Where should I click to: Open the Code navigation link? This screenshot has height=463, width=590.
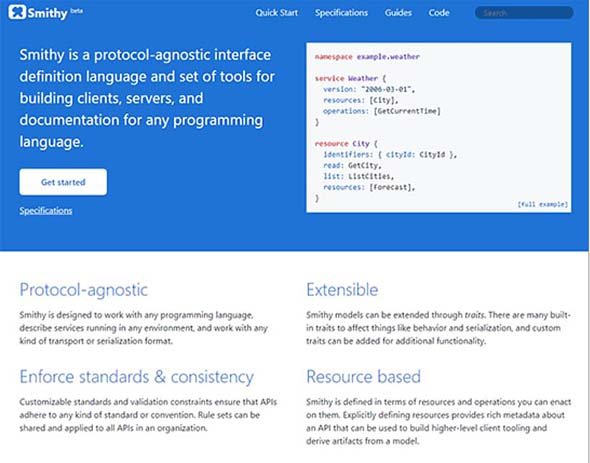439,13
